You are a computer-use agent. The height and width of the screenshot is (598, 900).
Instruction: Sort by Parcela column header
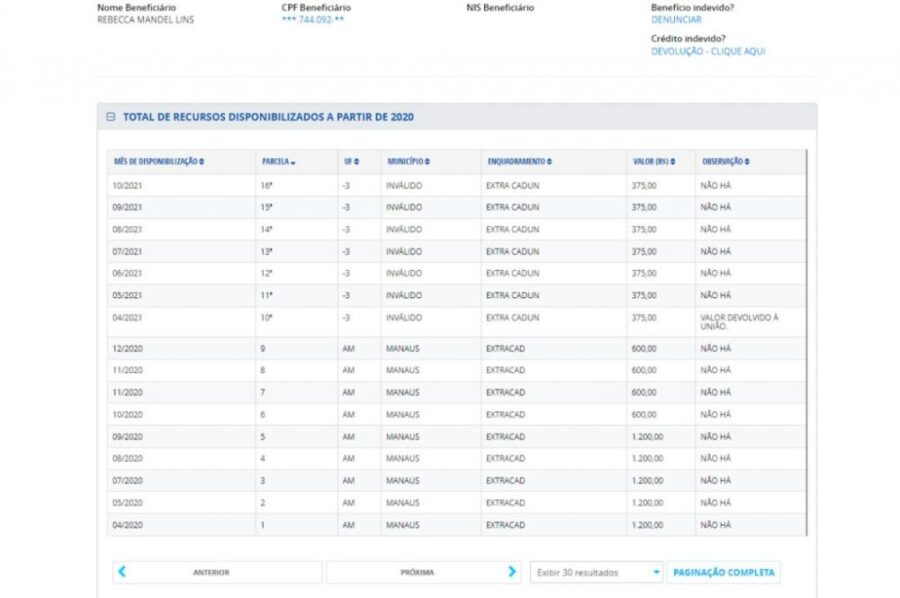coord(279,162)
